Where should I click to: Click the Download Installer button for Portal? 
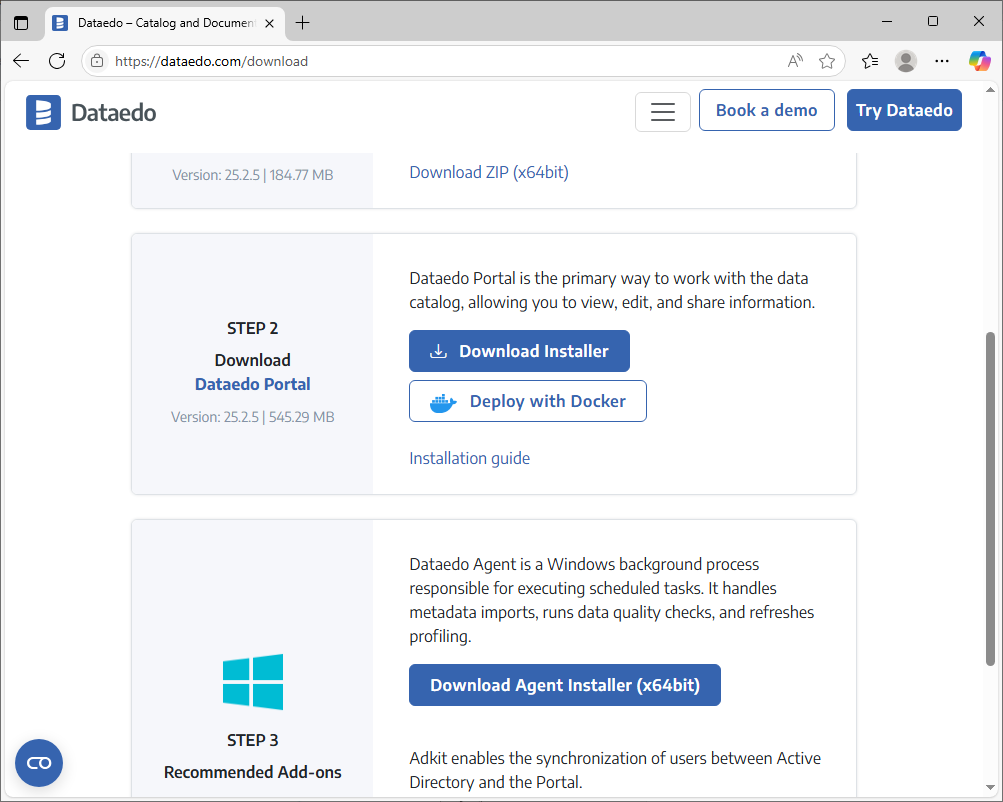tap(519, 350)
